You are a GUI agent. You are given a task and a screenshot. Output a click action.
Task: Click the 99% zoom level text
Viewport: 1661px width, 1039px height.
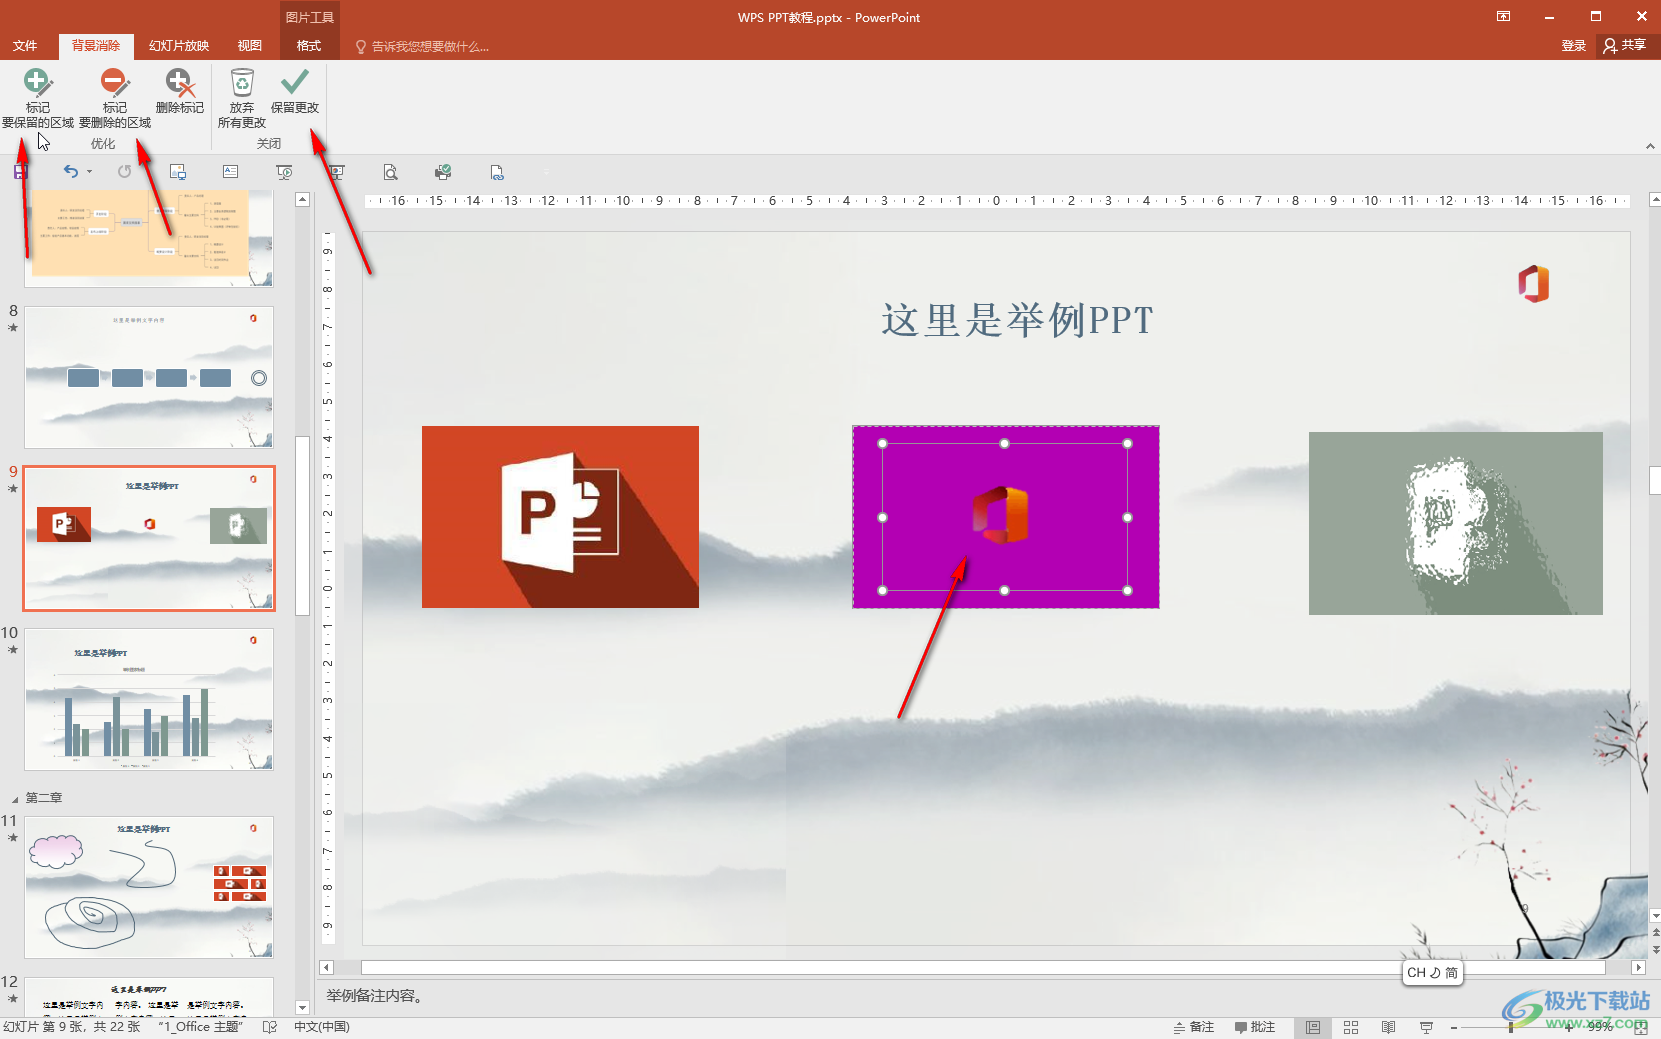1601,1027
